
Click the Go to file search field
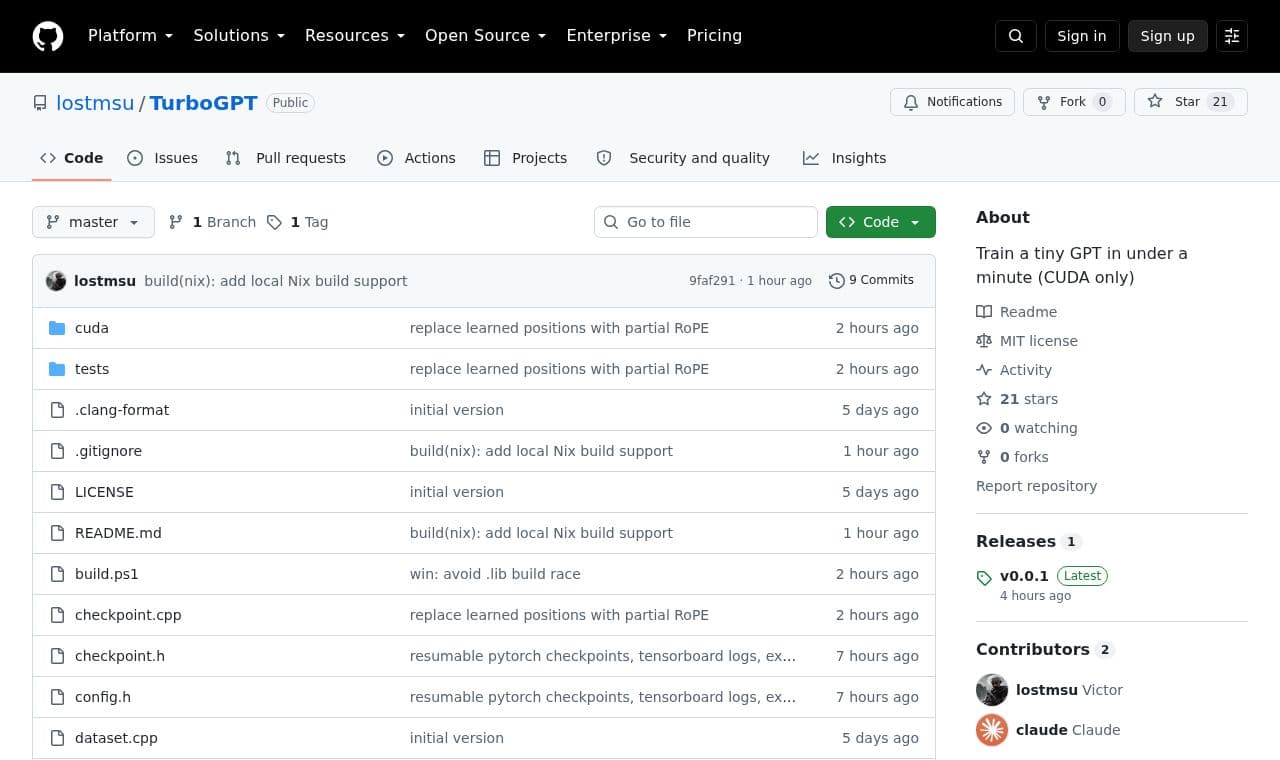pos(706,222)
